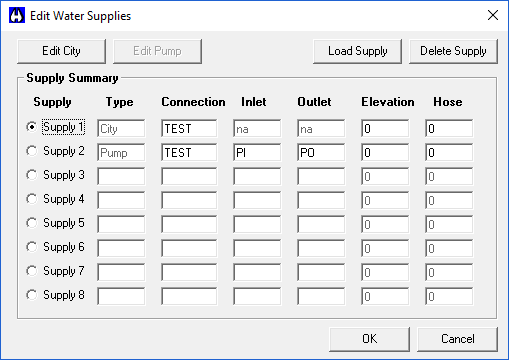Click the Supply 4 Connection field
Screen dimensions: 509x360
pos(189,200)
